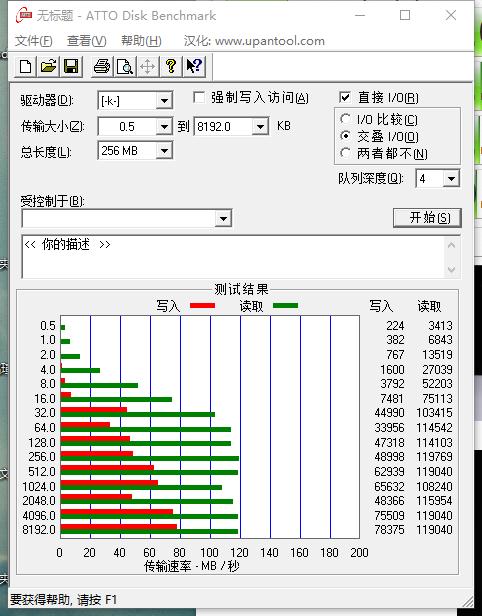Click the four-arrow move toolbar icon

coord(148,66)
